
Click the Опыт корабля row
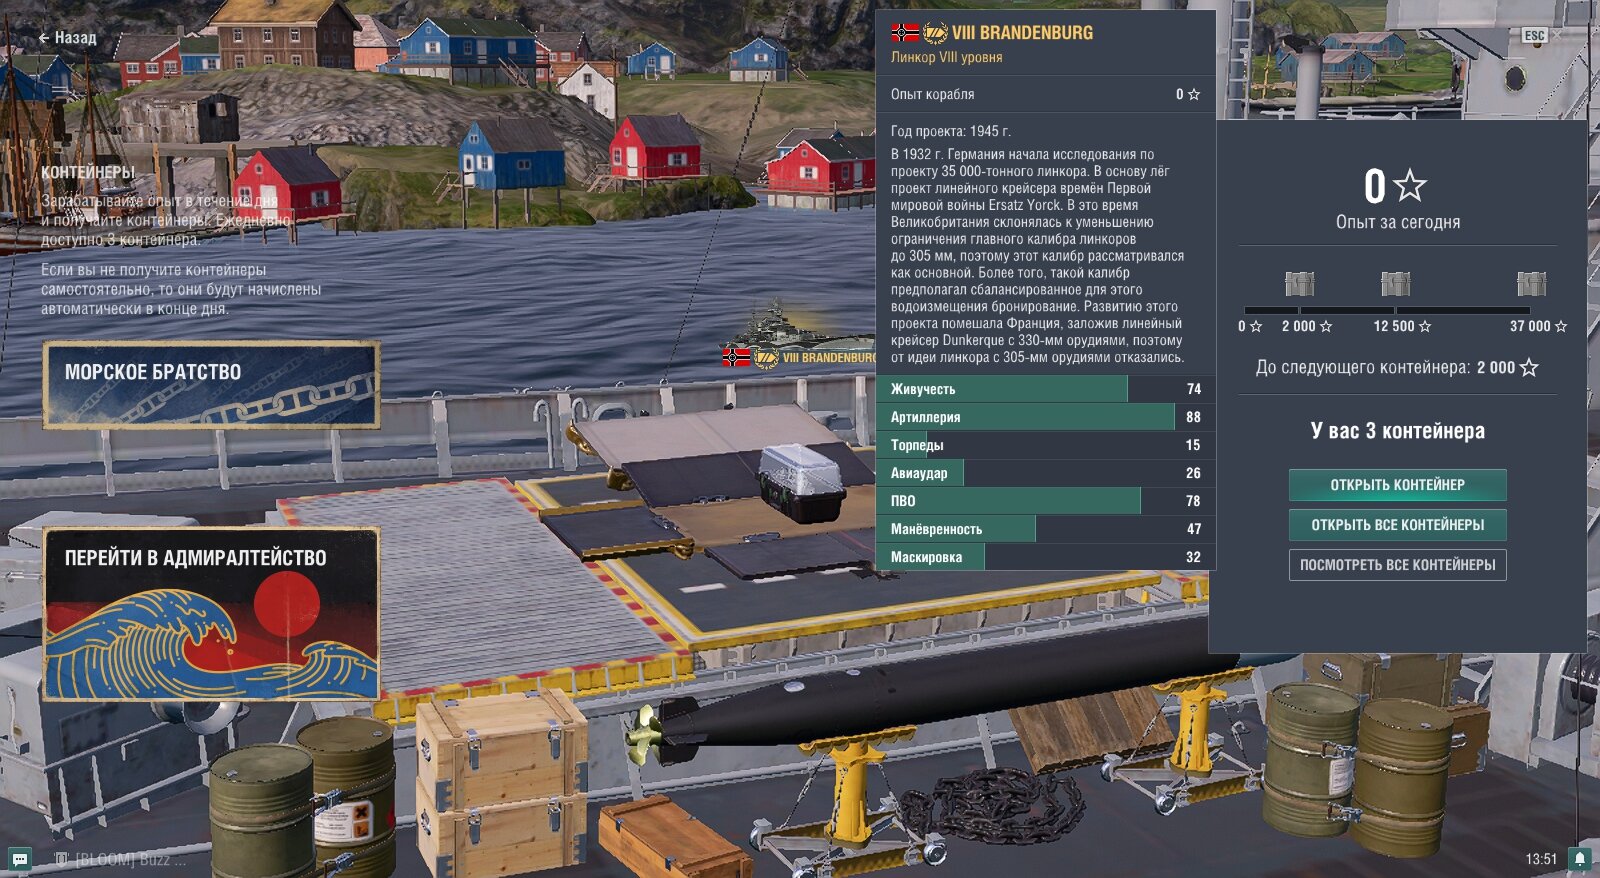pos(1046,94)
